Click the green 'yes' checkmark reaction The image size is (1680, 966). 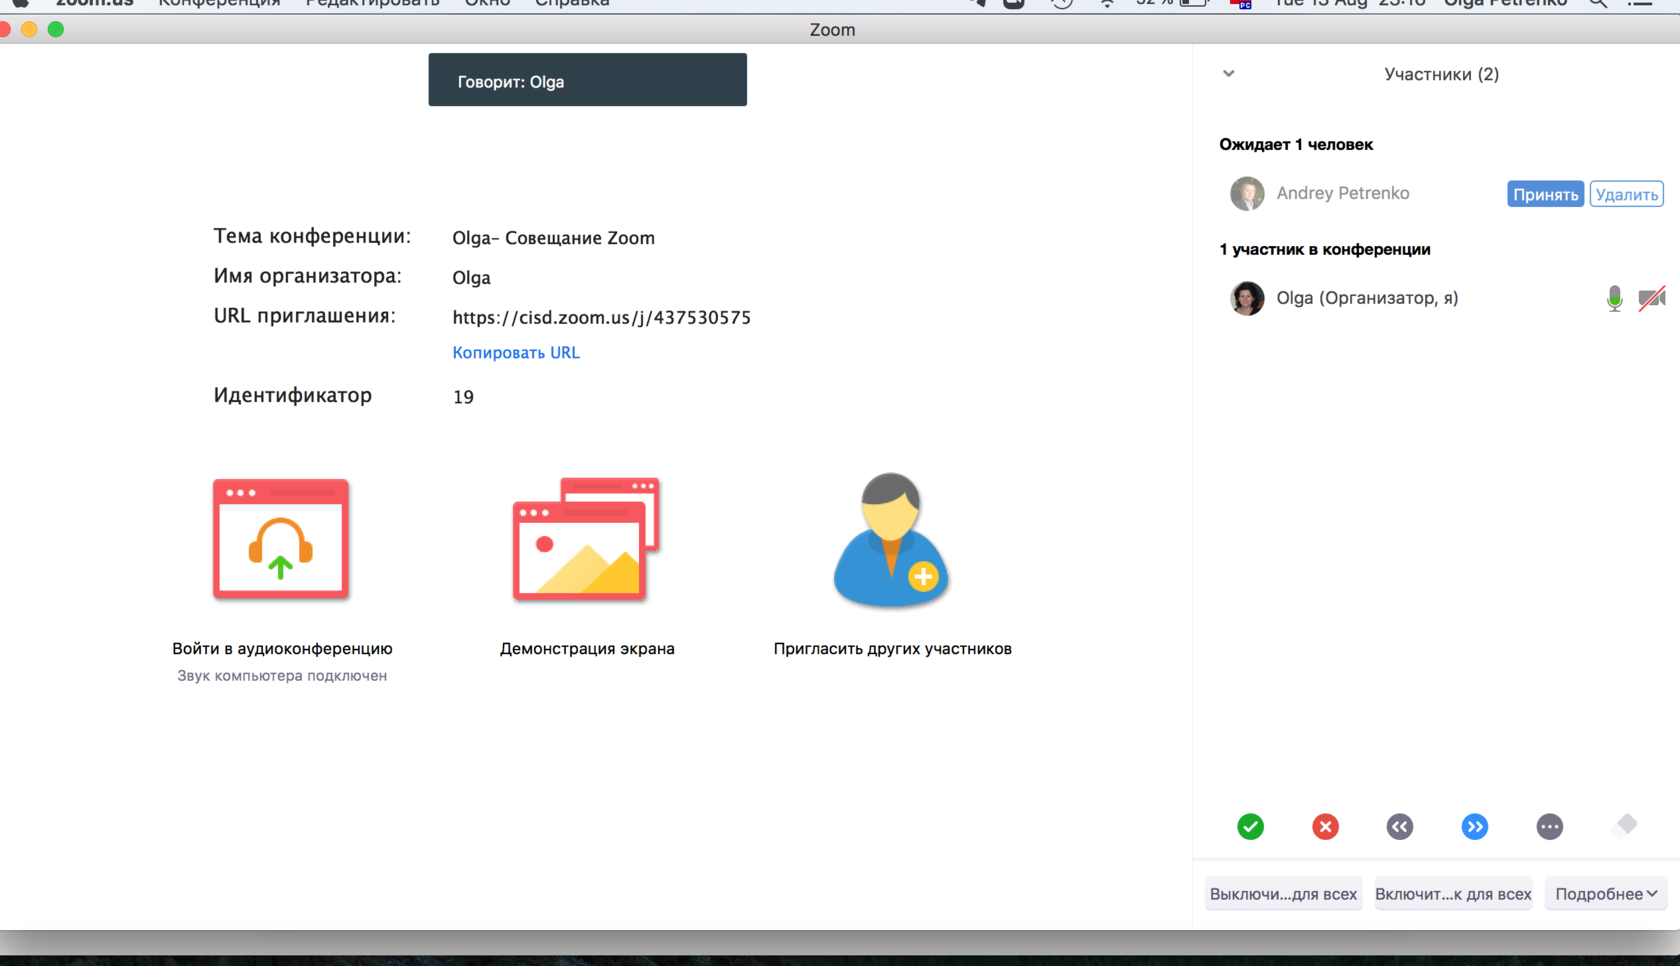point(1250,826)
